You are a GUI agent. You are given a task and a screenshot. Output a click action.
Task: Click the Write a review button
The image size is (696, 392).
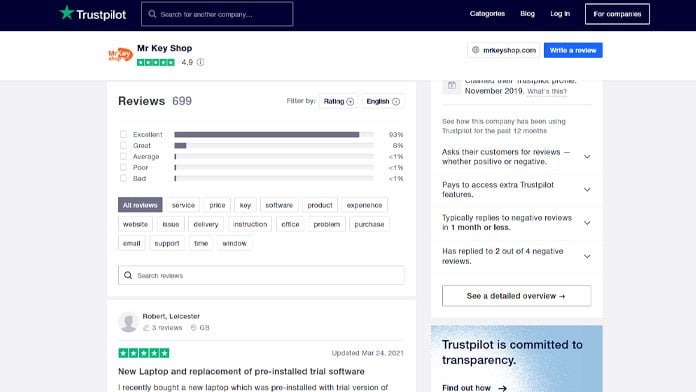(x=573, y=50)
